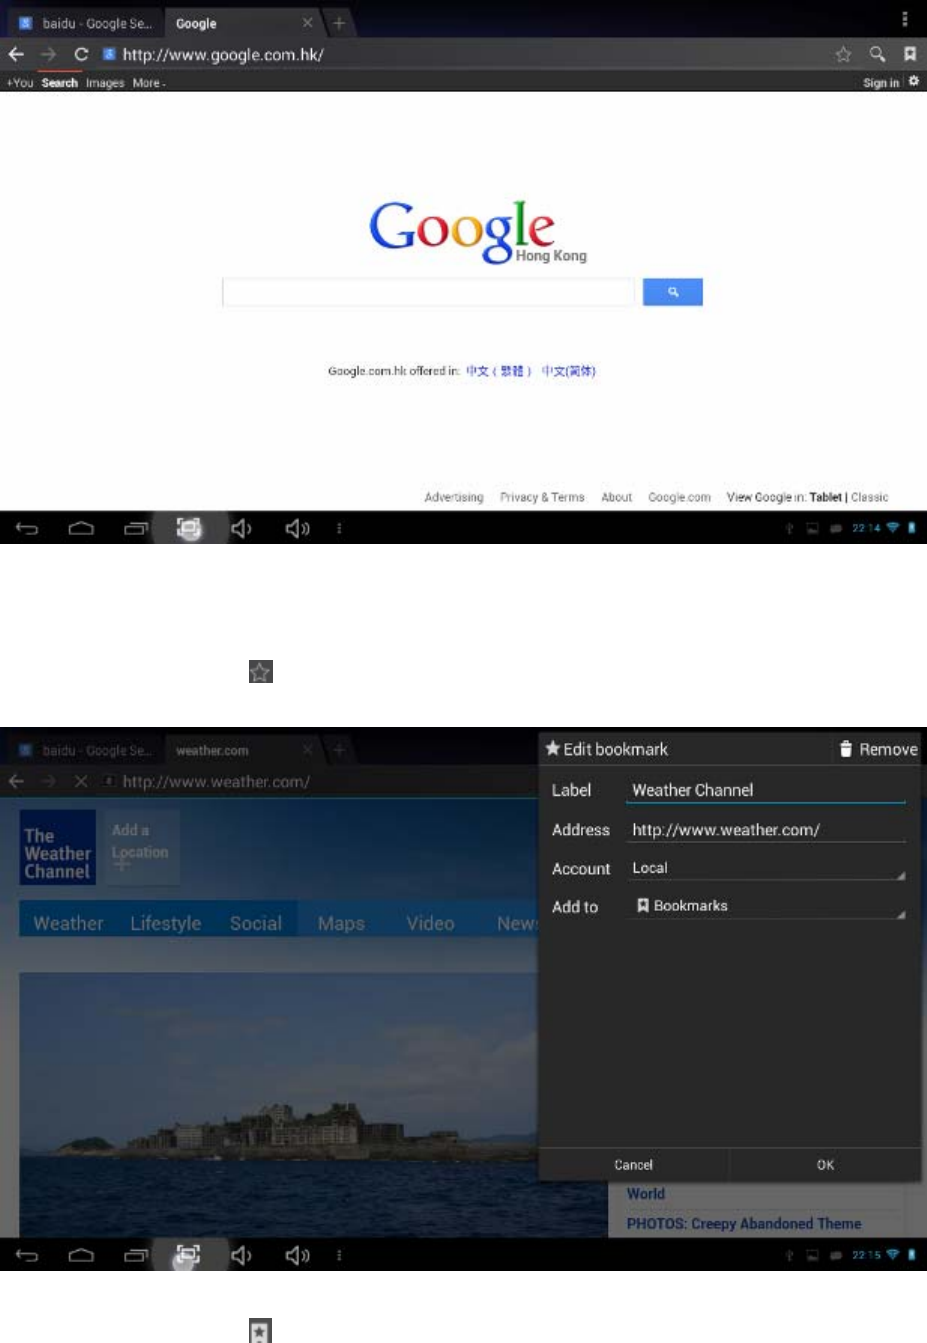Screen dimensions: 927x1343
Task: Tap recent apps button below the Google page
Action: click(x=135, y=528)
